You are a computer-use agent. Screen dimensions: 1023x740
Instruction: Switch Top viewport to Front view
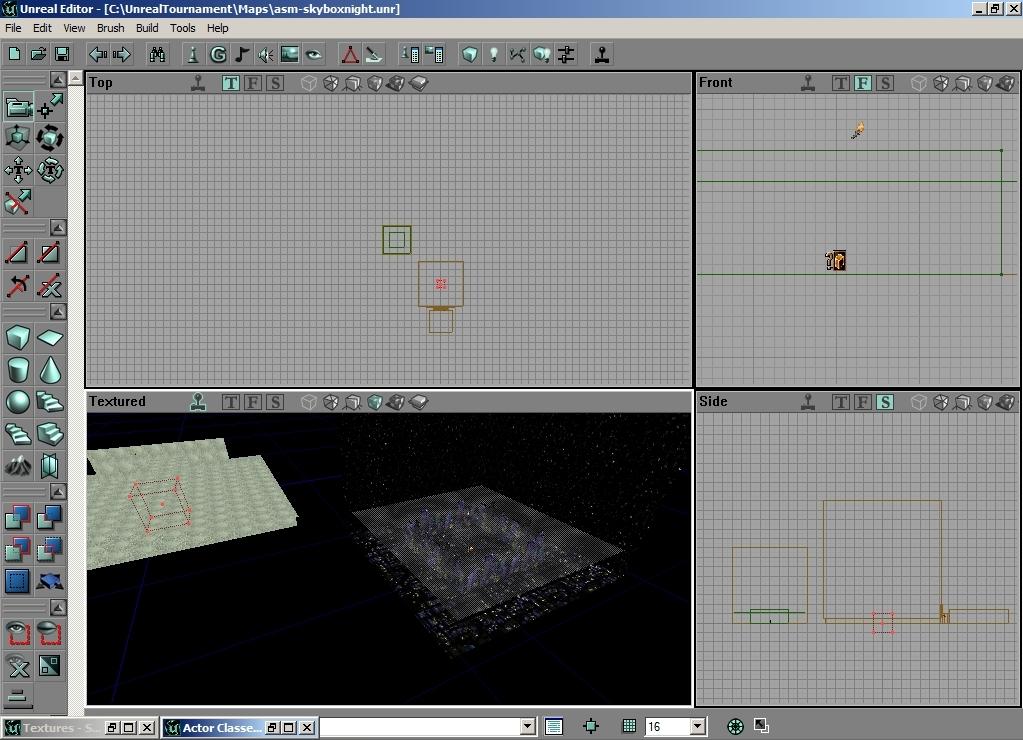(253, 83)
